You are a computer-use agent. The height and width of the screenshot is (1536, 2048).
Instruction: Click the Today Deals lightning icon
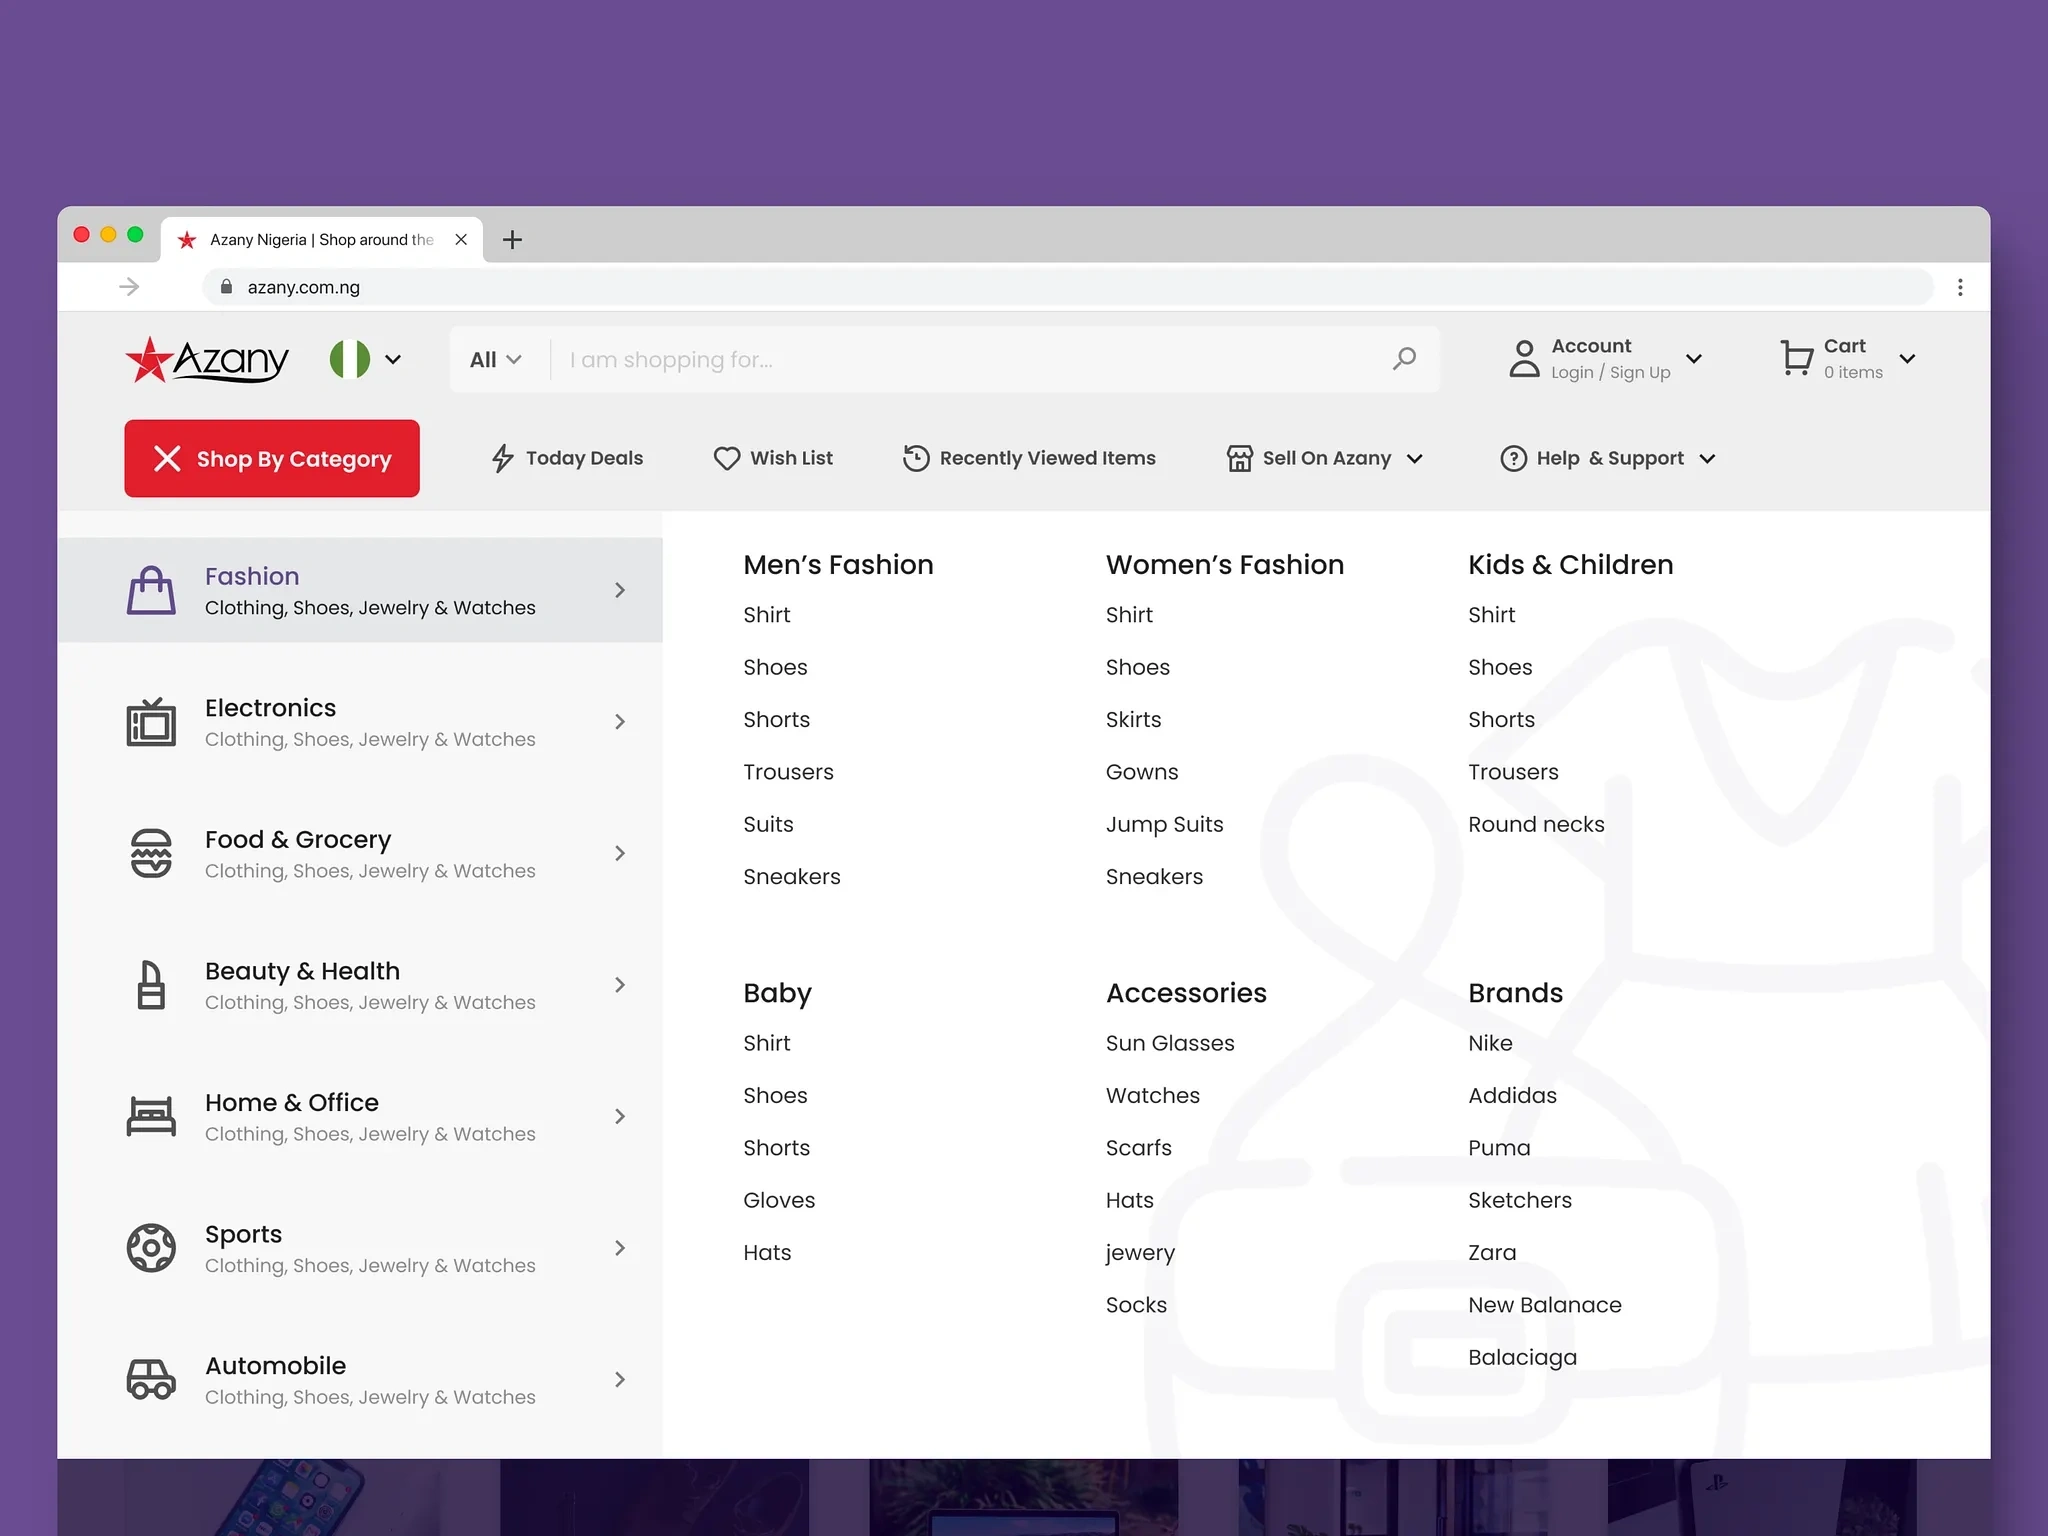pos(502,458)
